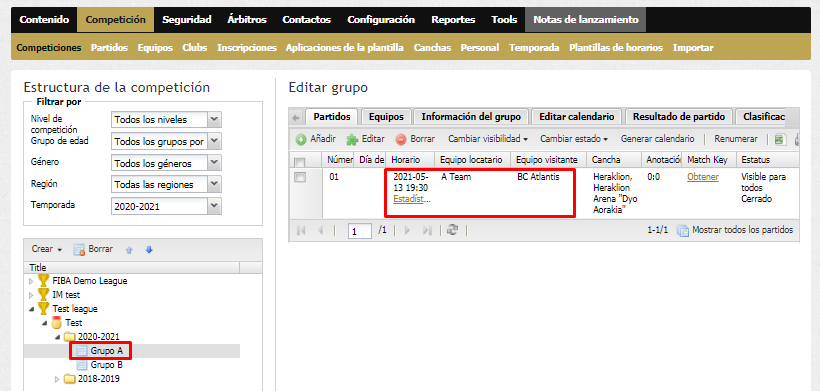The width and height of the screenshot is (820, 391).
Task: Open the Clubs submenu link
Action: 195,48
